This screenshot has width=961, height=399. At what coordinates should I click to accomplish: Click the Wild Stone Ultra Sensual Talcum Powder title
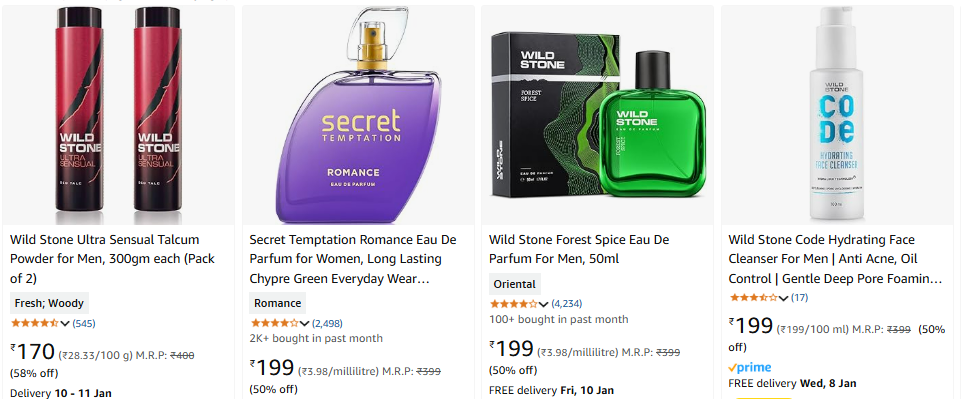[113, 259]
